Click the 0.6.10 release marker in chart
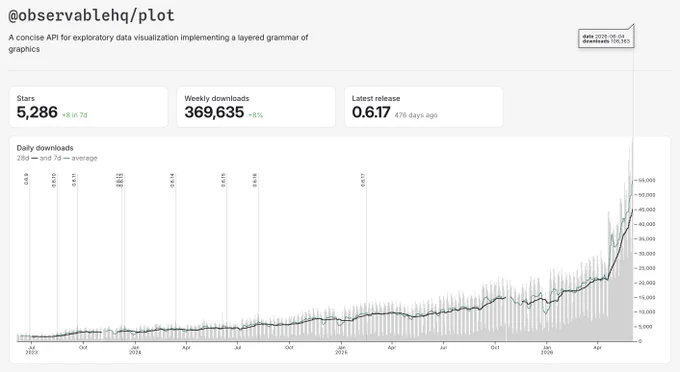This screenshot has width=680, height=372. pos(54,180)
